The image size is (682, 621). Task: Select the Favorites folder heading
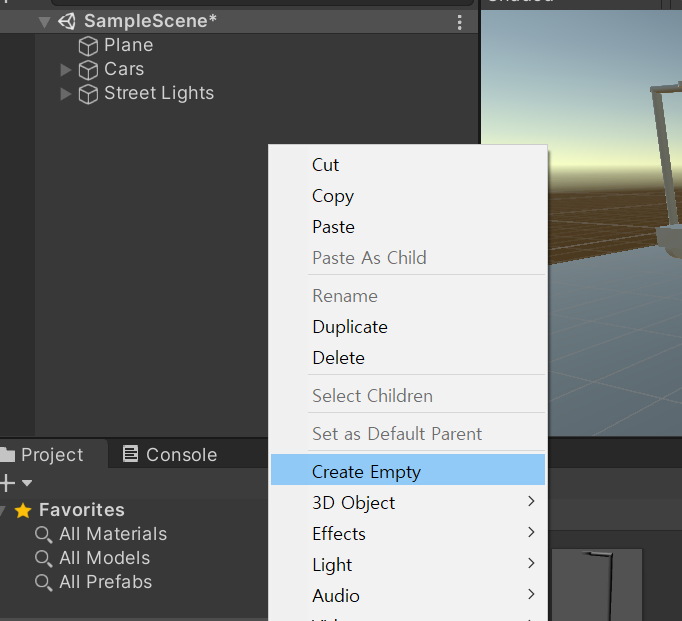click(82, 510)
